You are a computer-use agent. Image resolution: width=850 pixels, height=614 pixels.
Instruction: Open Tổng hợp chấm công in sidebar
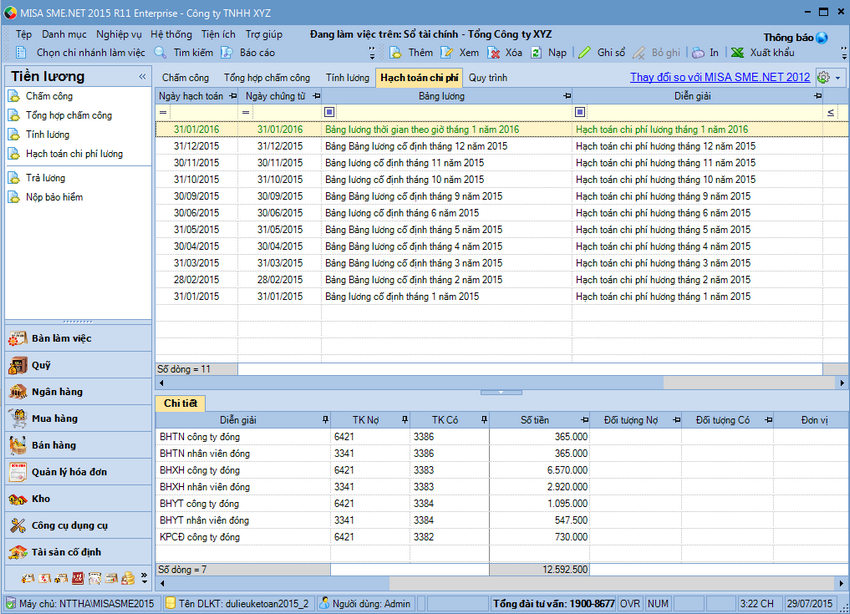69,115
